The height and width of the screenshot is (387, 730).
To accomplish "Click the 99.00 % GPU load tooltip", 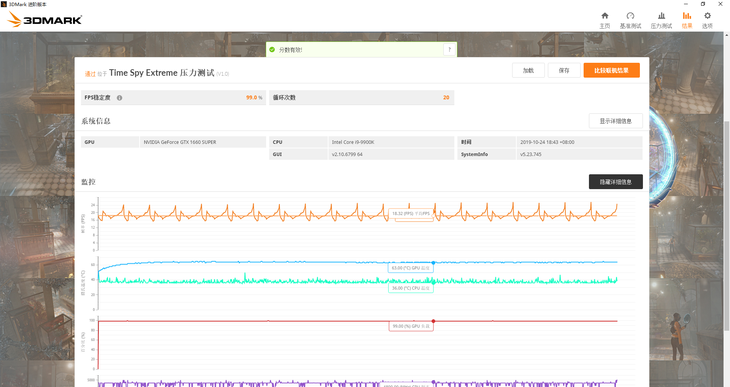I will pos(411,326).
